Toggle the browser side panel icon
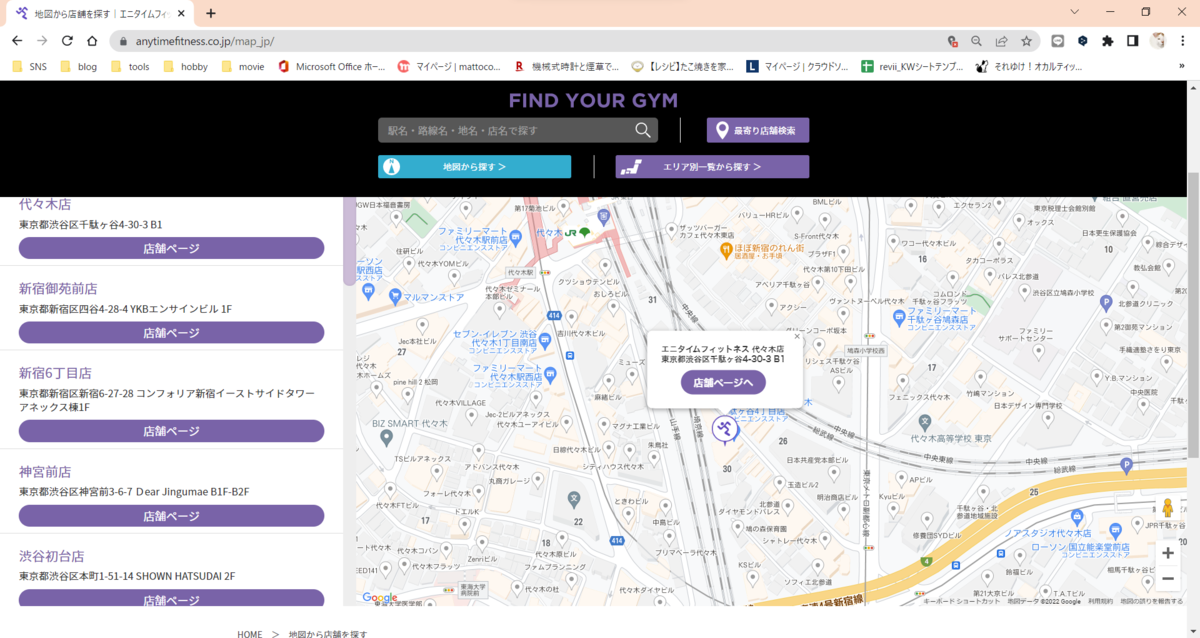 1132,41
